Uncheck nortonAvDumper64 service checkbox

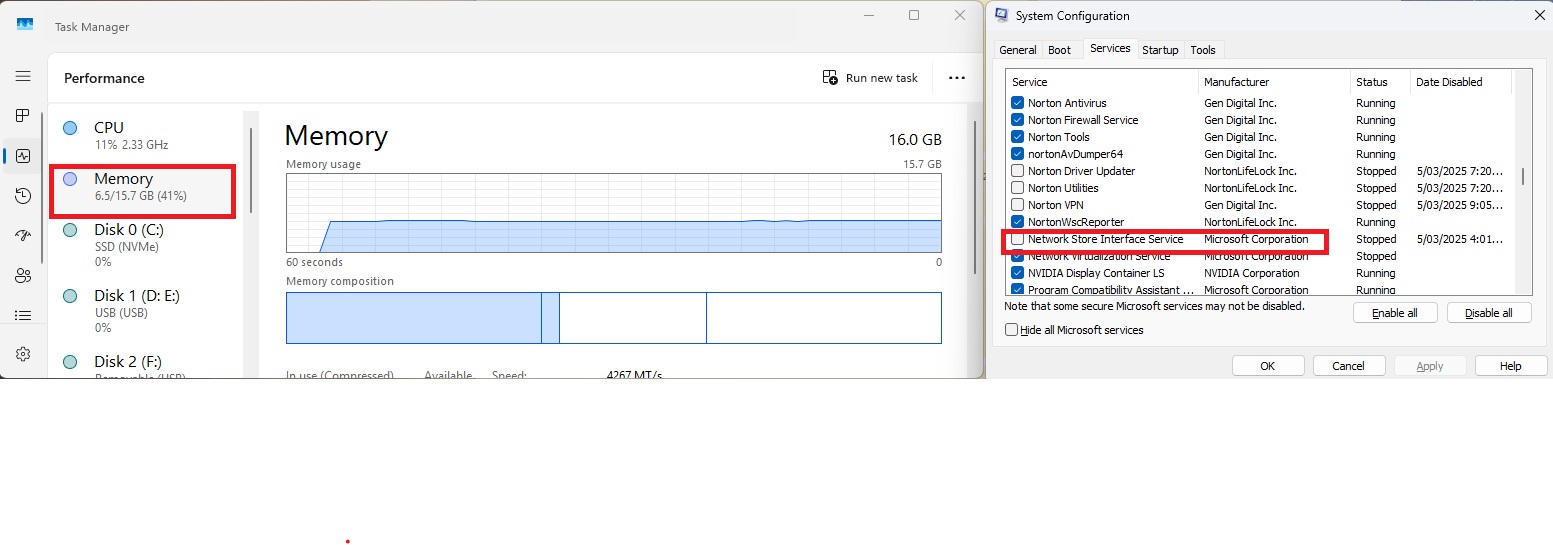[1018, 154]
